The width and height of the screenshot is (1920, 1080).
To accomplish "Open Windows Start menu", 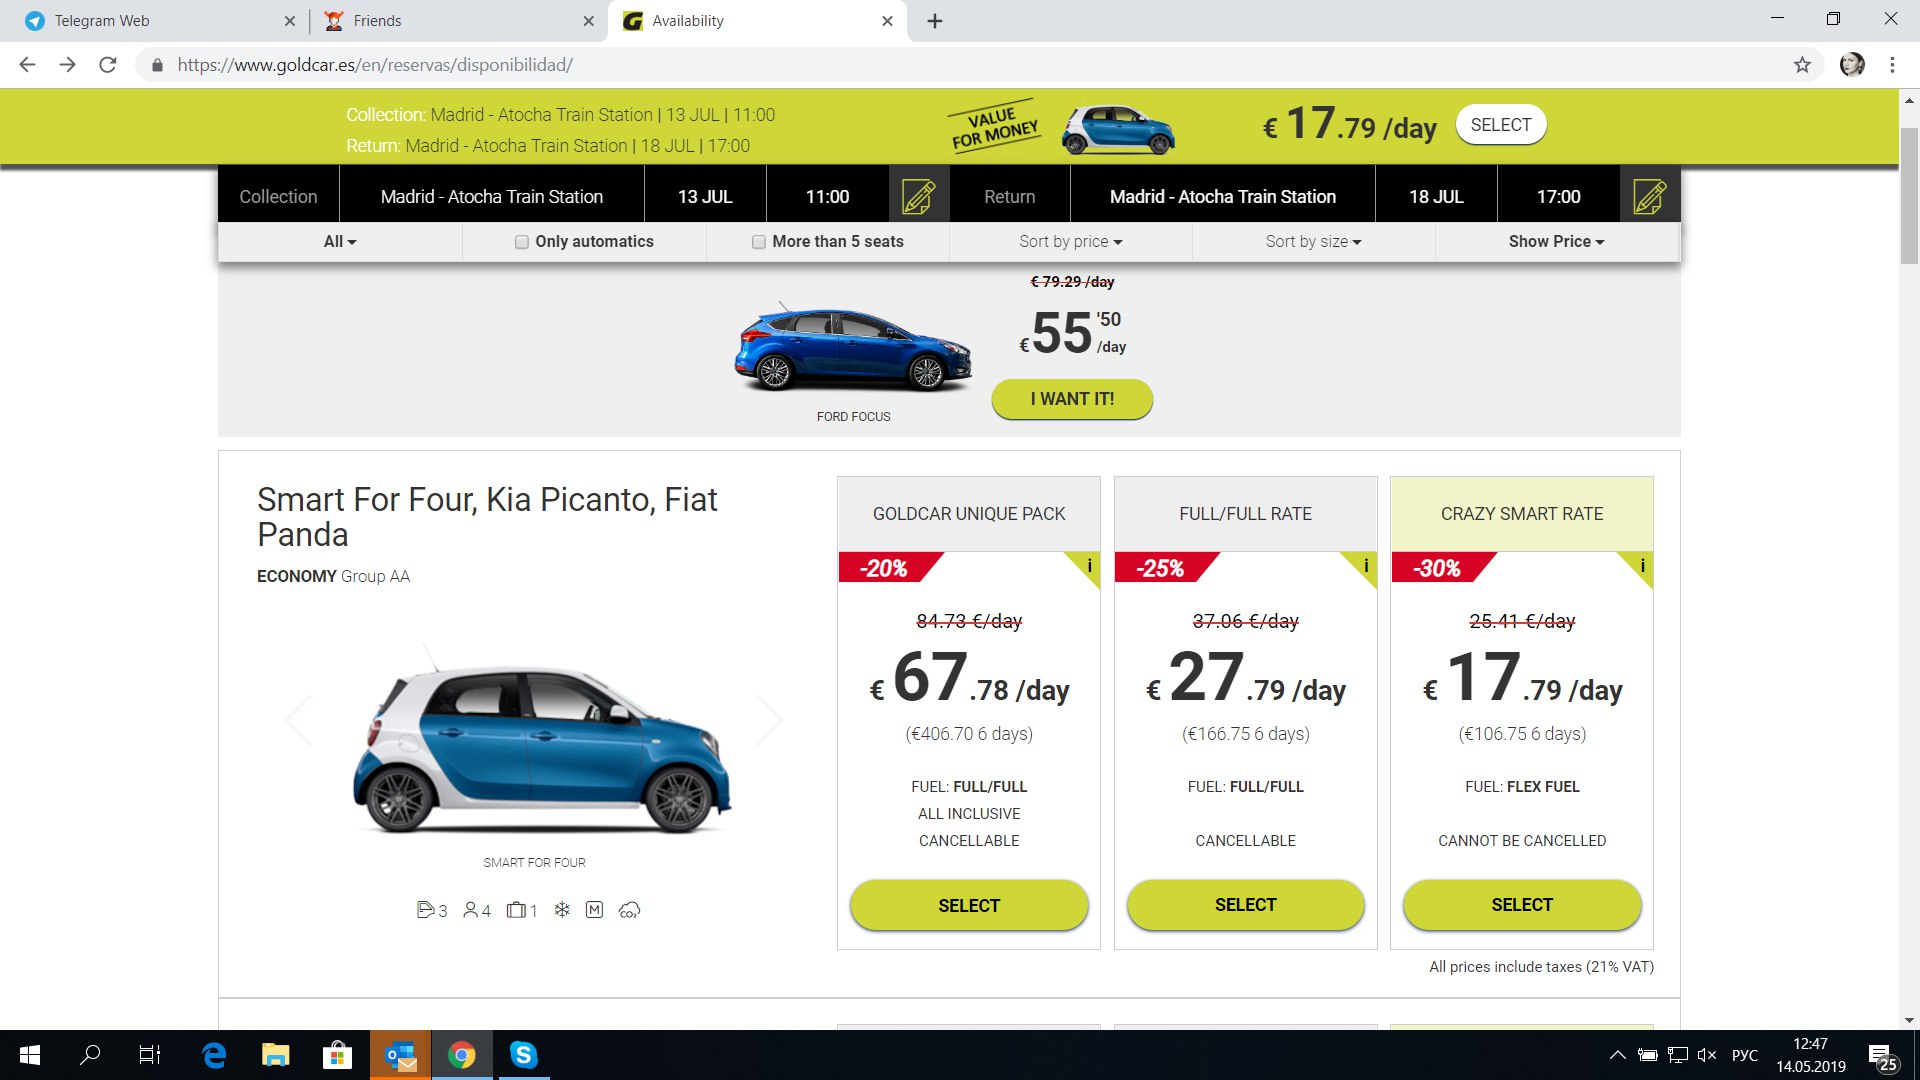I will point(30,1055).
